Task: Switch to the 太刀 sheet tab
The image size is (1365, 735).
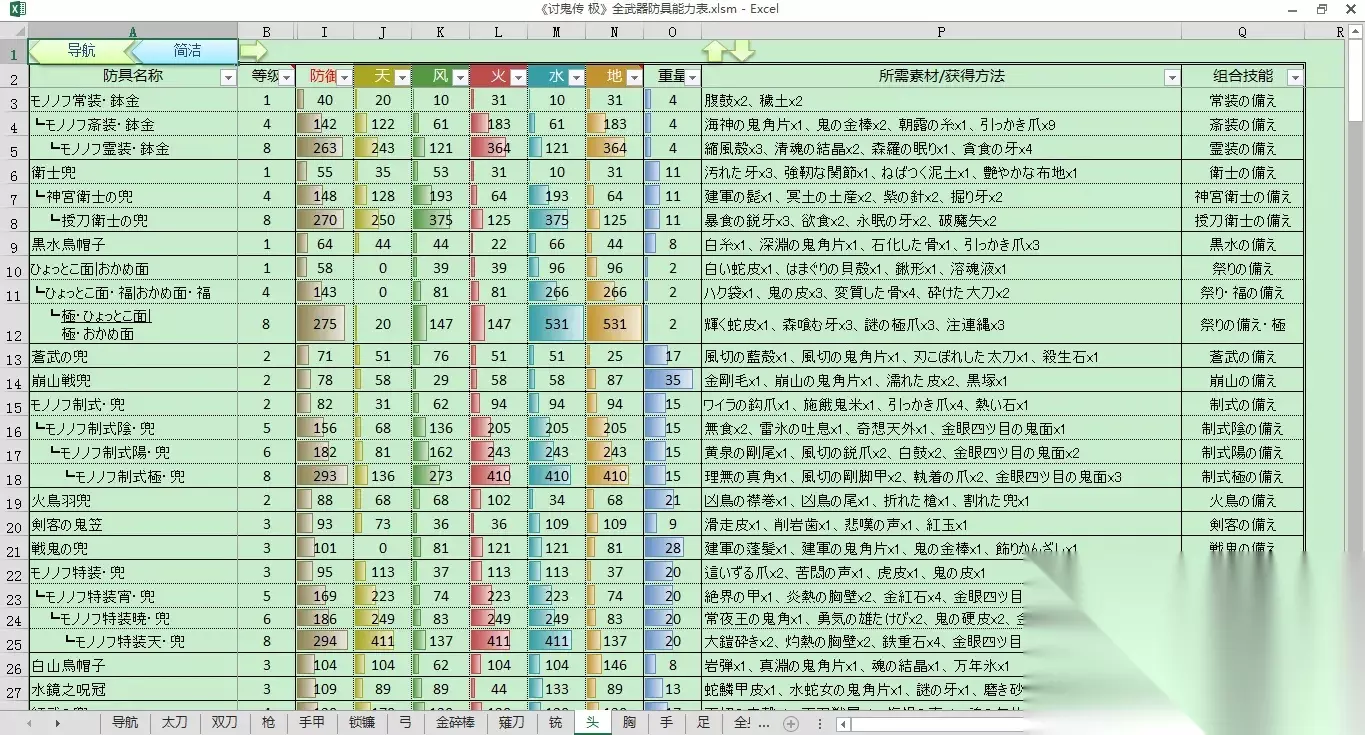Action: point(174,723)
